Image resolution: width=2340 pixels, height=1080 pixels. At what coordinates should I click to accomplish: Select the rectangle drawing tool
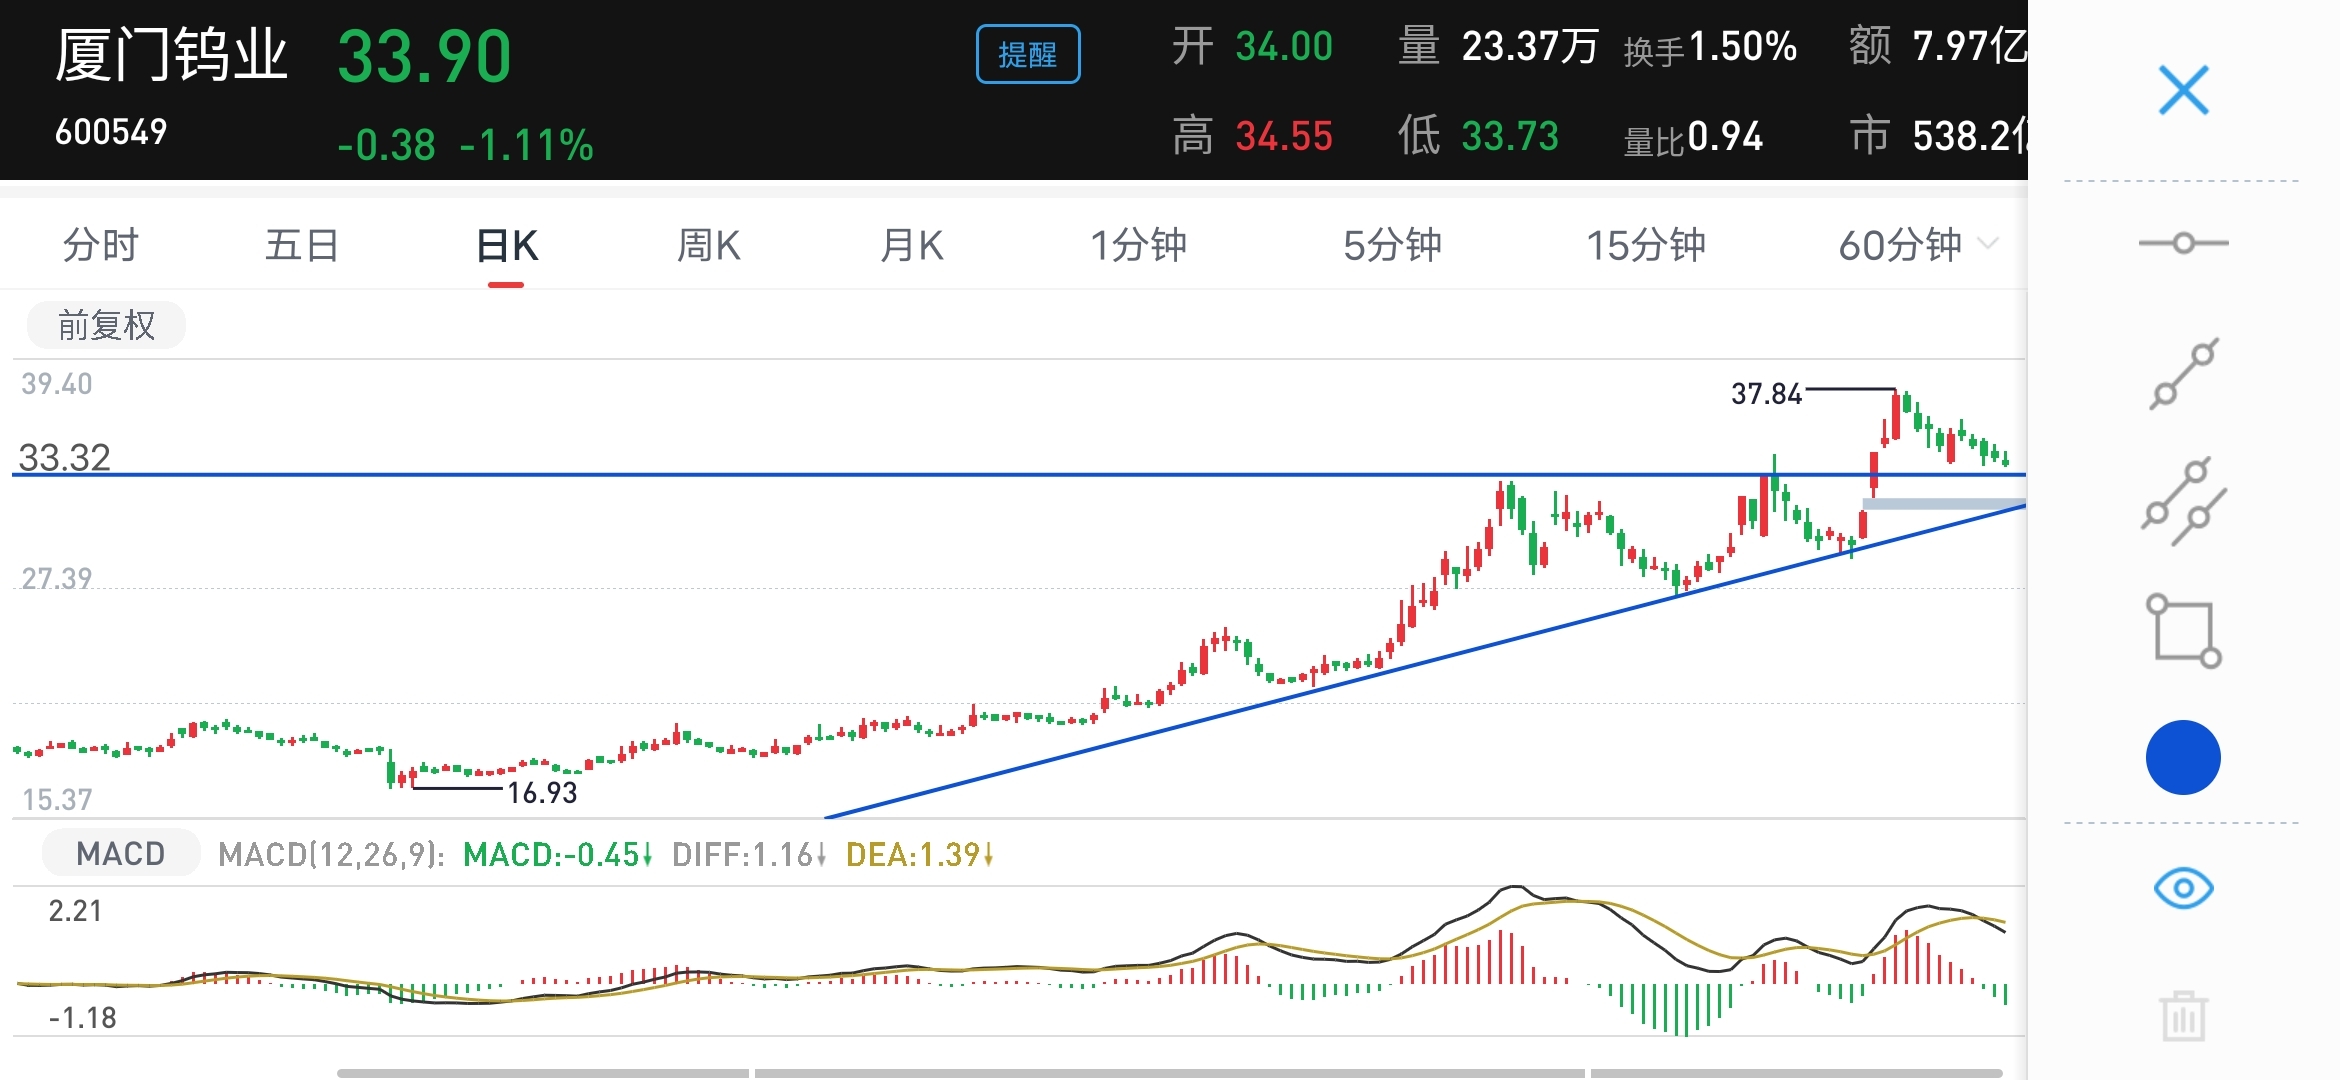(2184, 630)
